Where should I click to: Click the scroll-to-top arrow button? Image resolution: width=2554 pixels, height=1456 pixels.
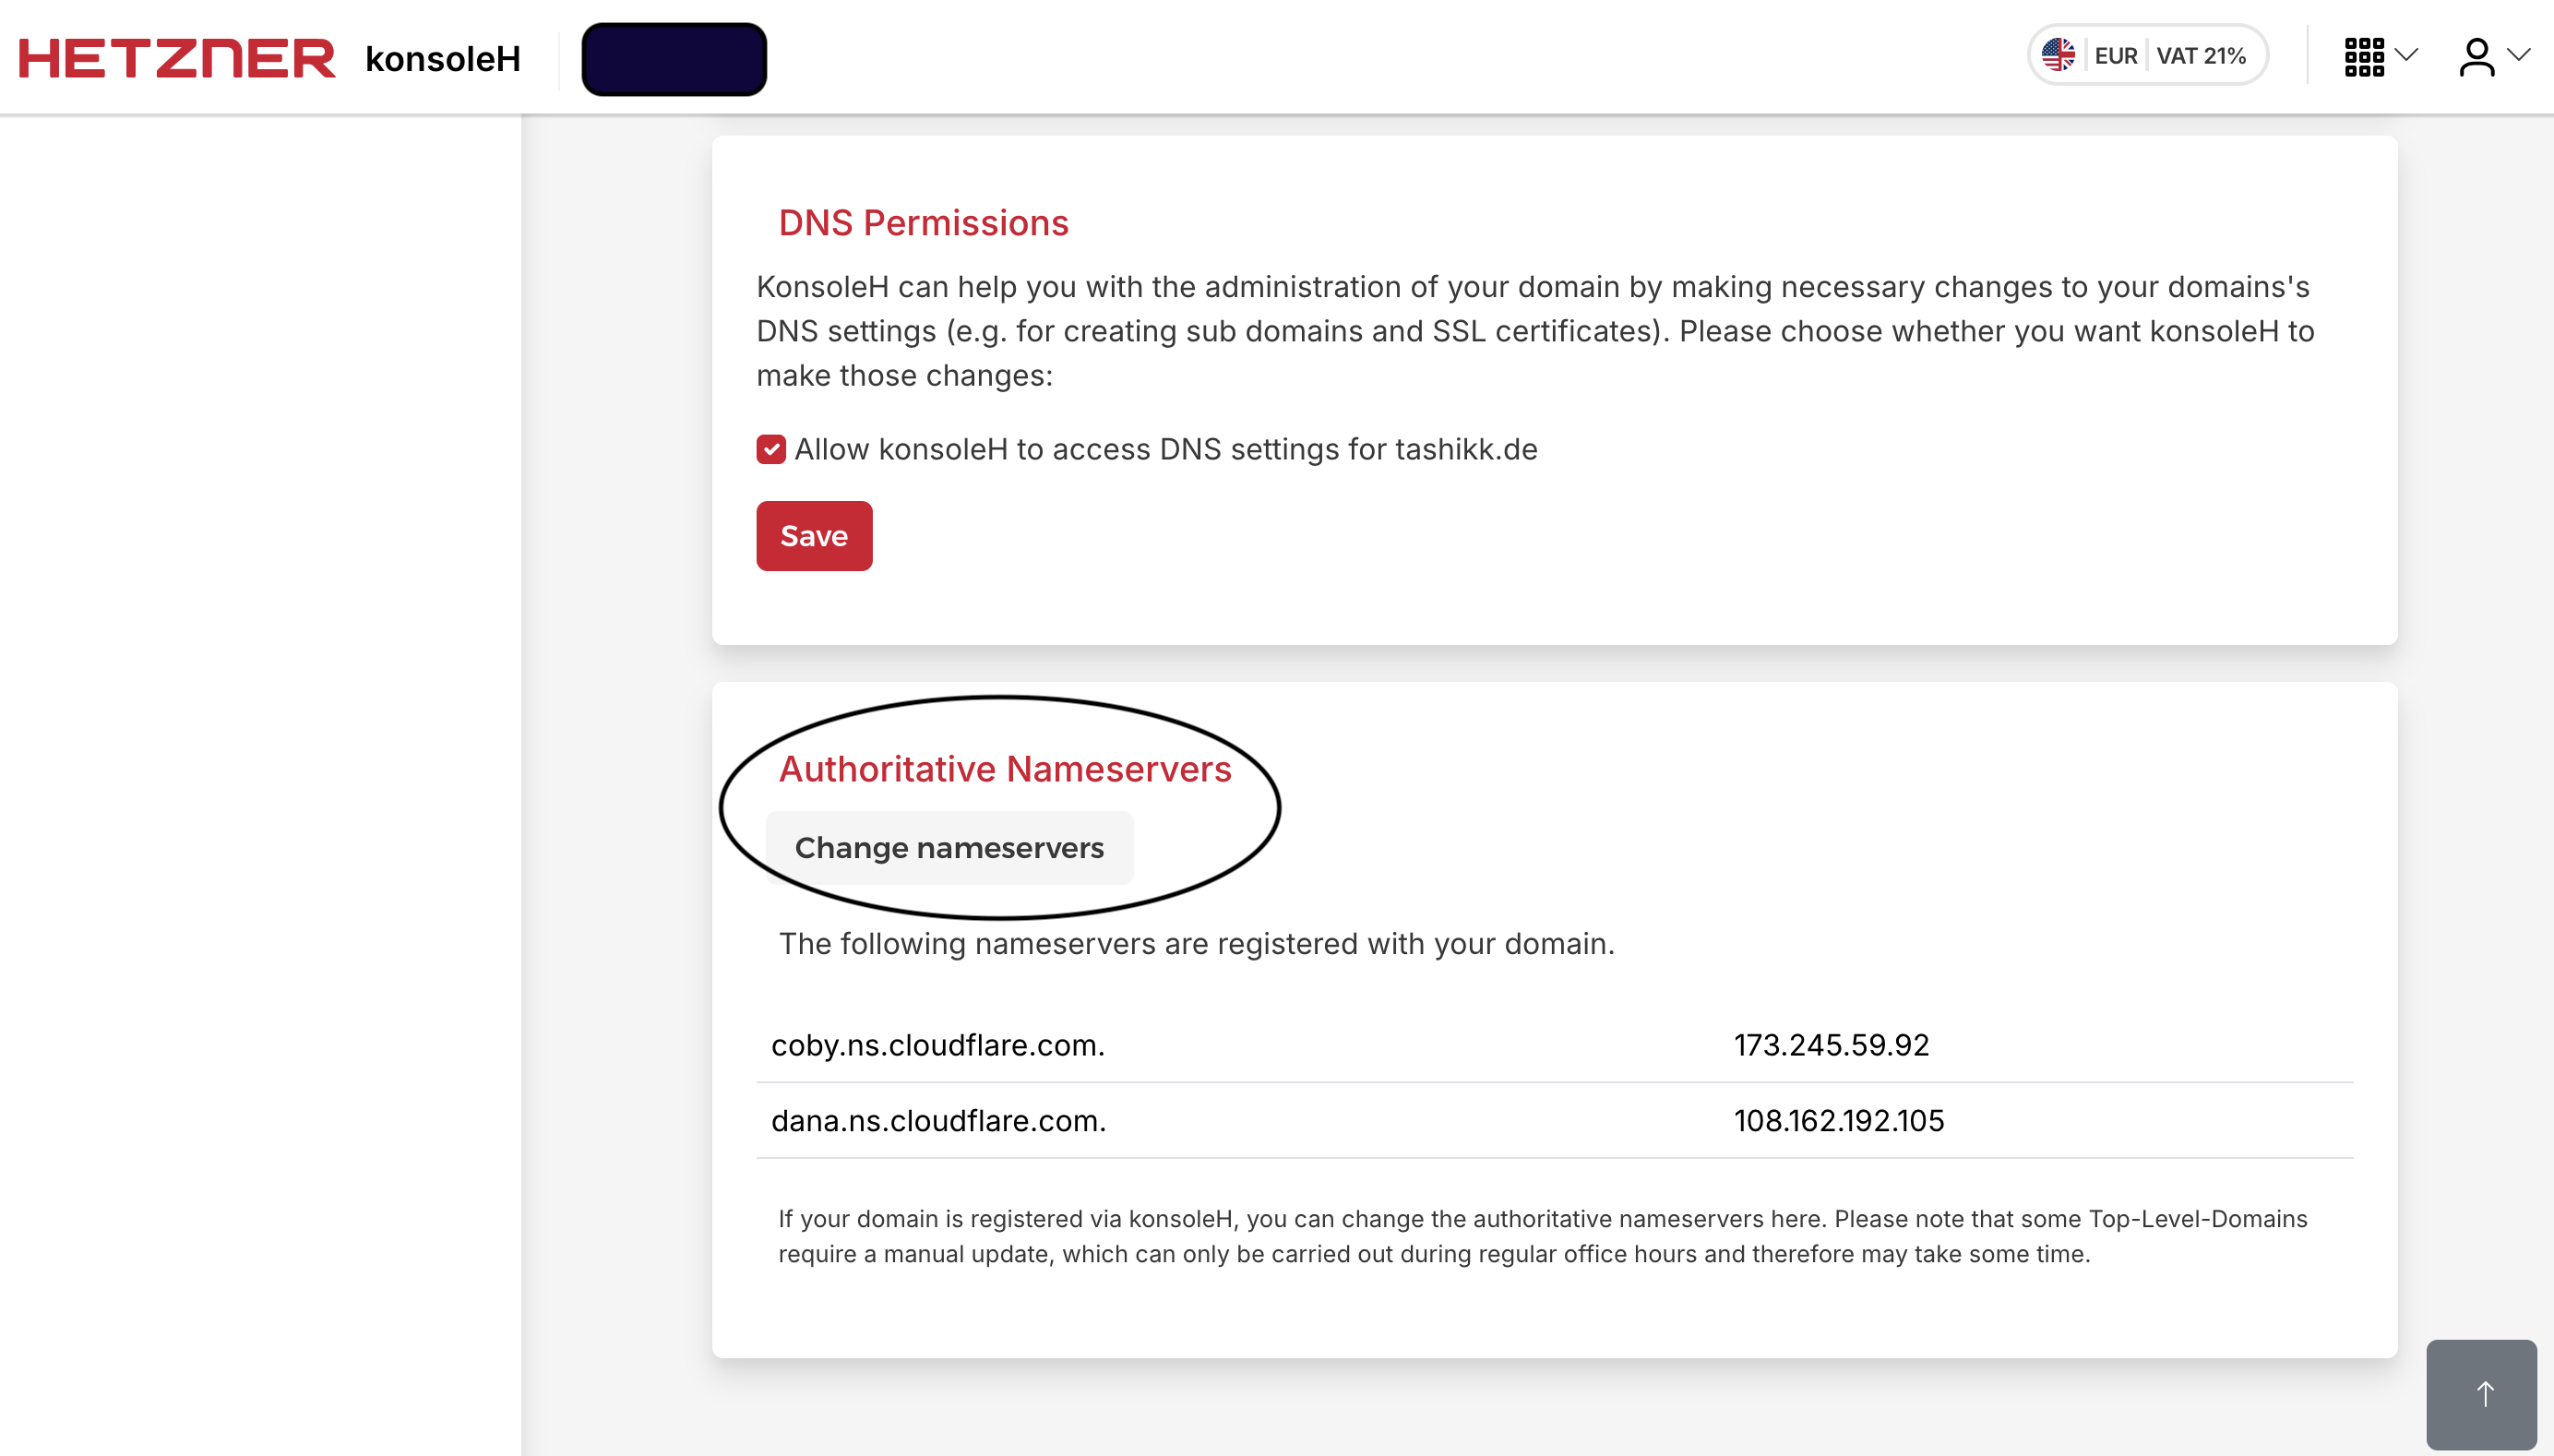tap(2484, 1393)
